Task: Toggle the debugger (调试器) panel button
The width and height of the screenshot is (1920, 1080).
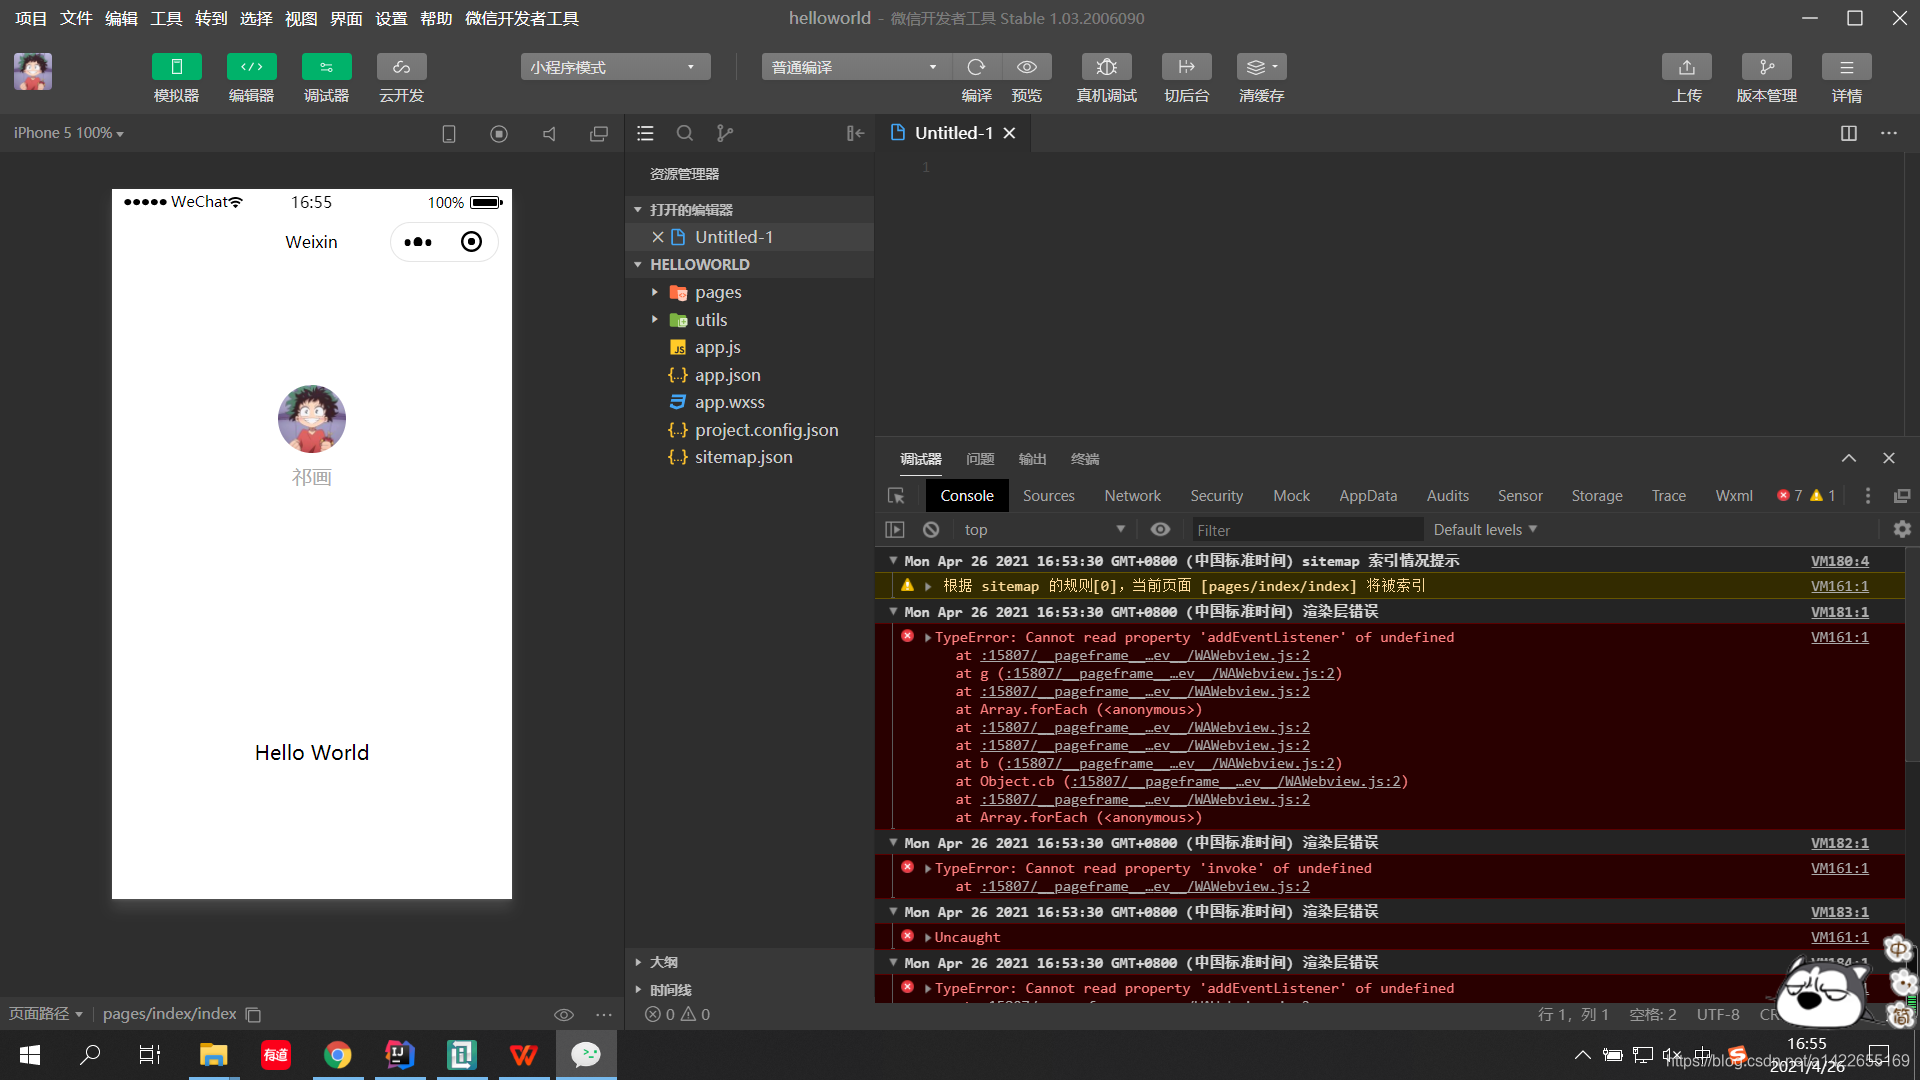Action: point(326,67)
